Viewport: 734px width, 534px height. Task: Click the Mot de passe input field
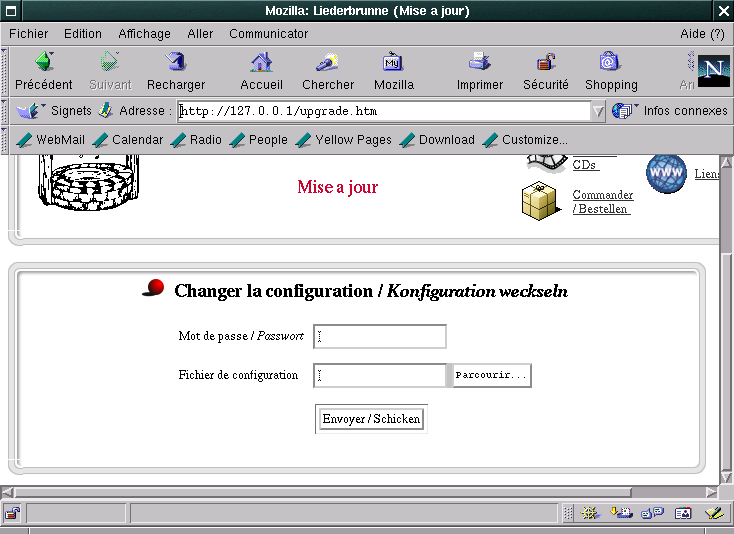[380, 337]
